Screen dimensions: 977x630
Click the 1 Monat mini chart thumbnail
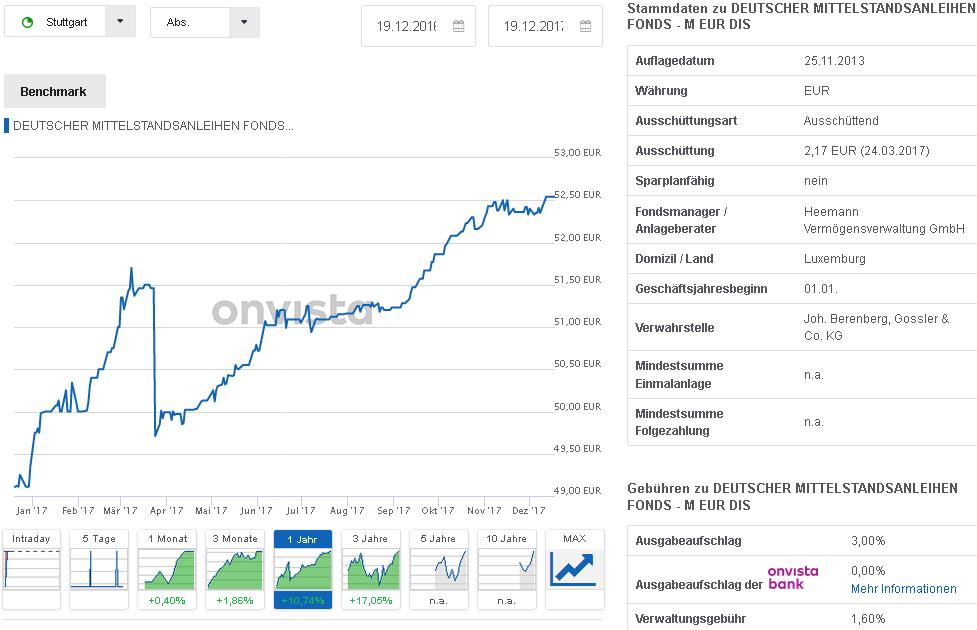166,569
